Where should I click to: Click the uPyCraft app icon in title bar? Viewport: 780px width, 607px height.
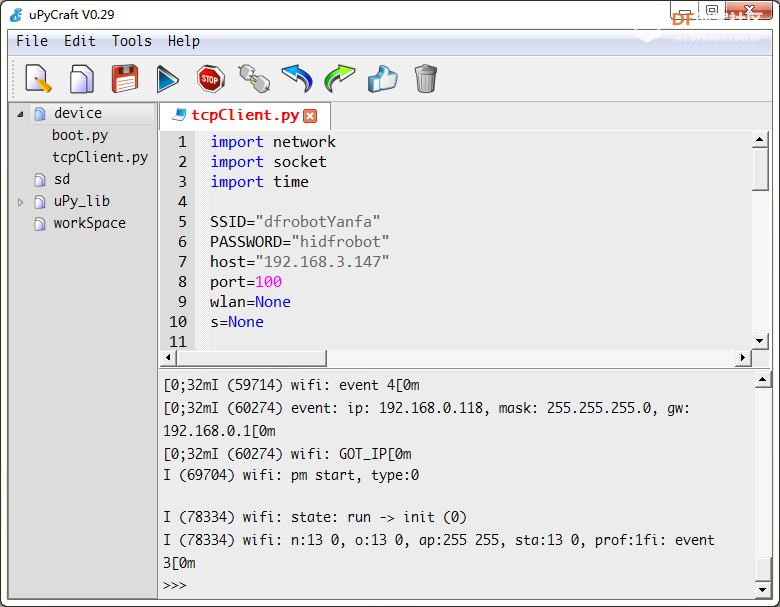click(x=16, y=15)
